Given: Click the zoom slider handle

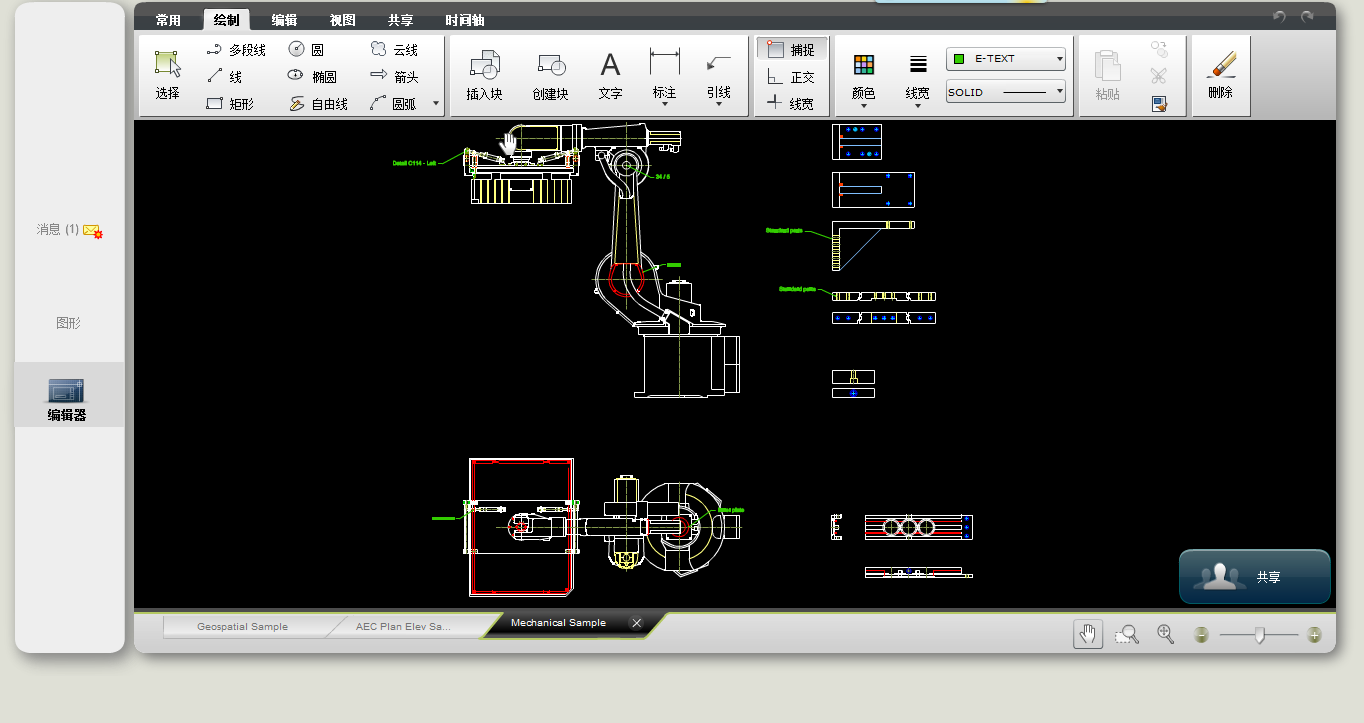Looking at the screenshot, I should point(1259,635).
